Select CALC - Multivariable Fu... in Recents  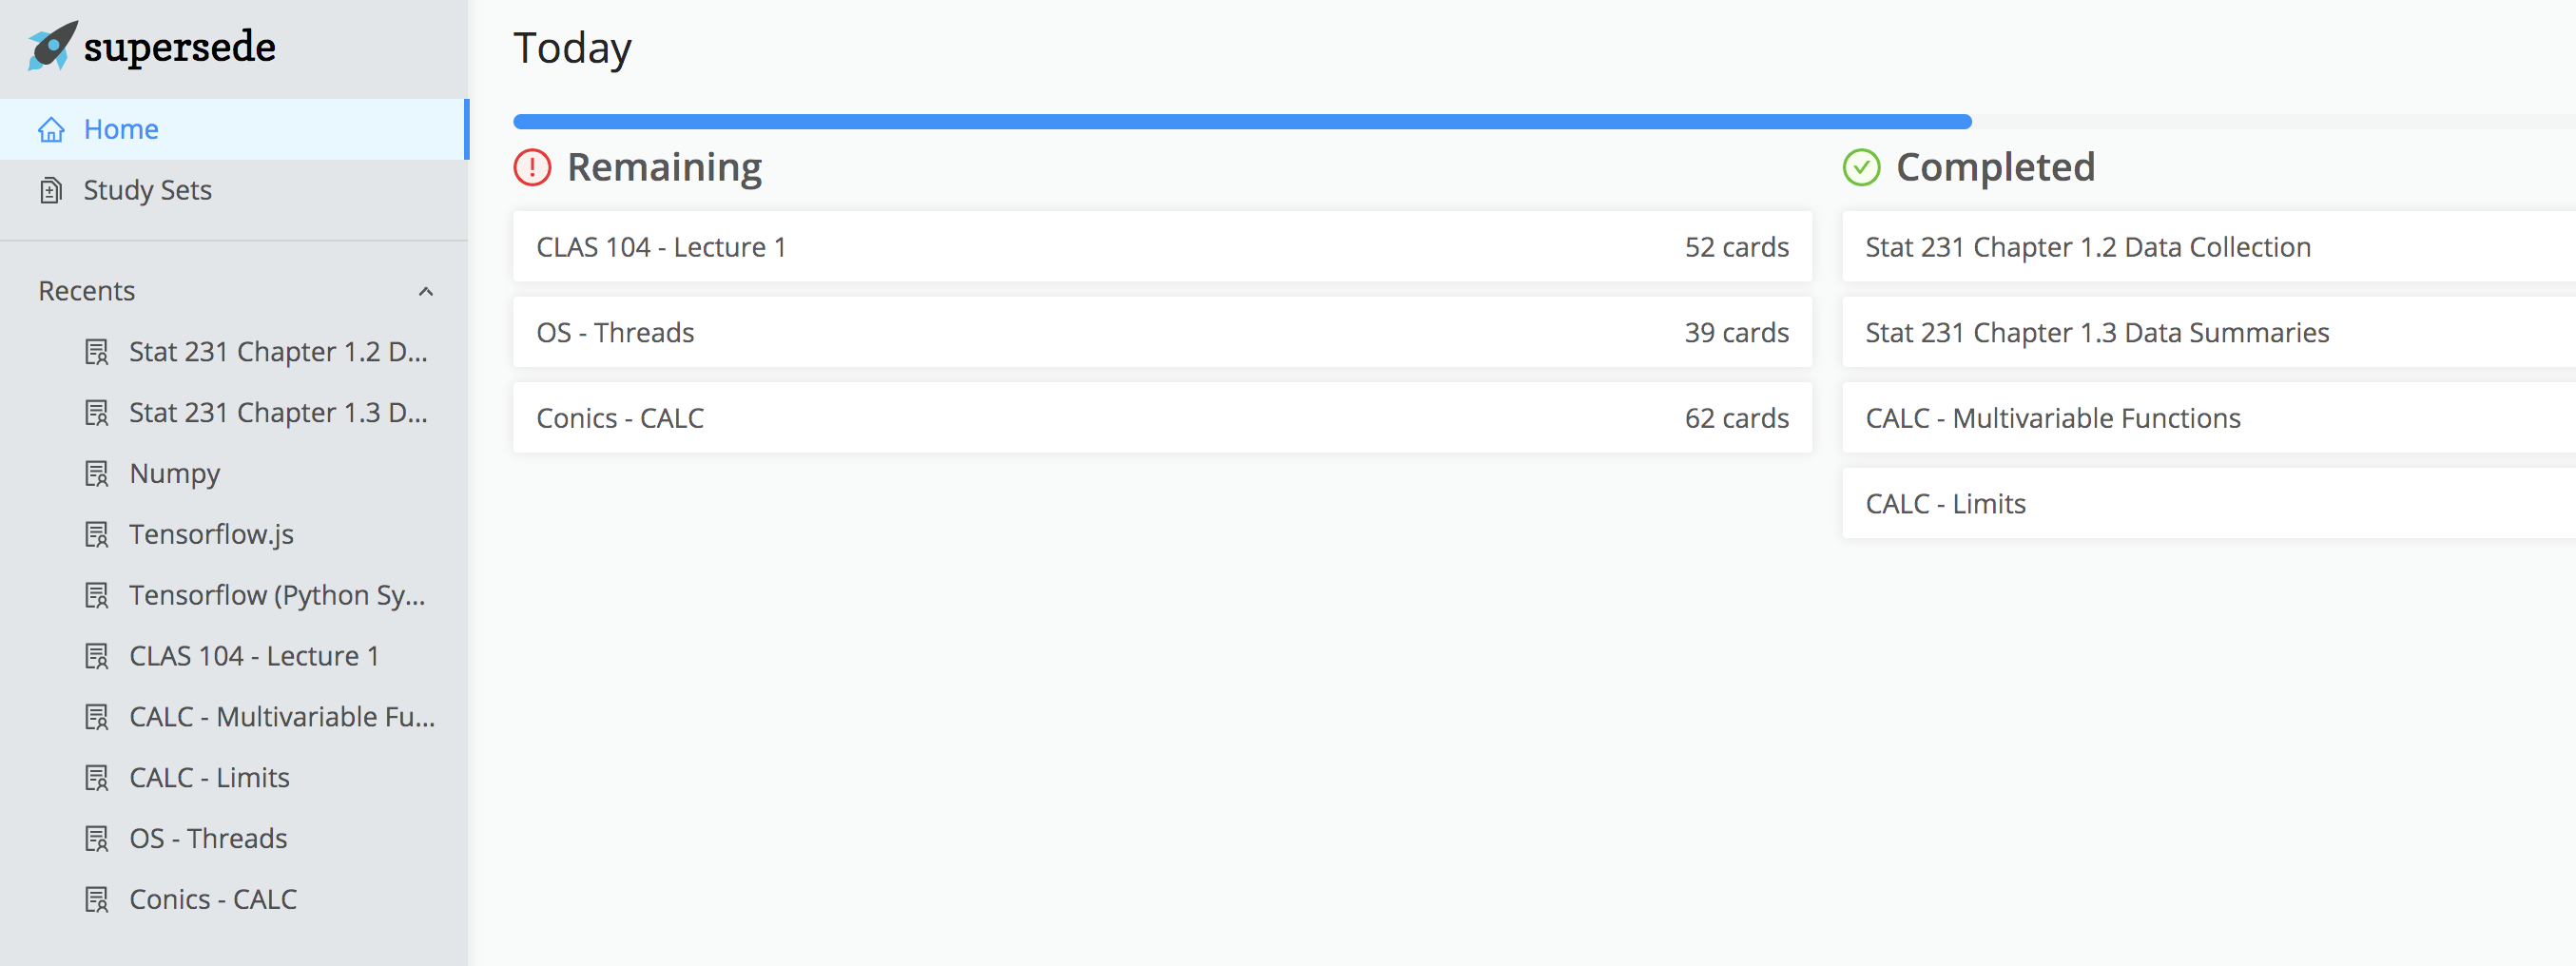pos(281,716)
